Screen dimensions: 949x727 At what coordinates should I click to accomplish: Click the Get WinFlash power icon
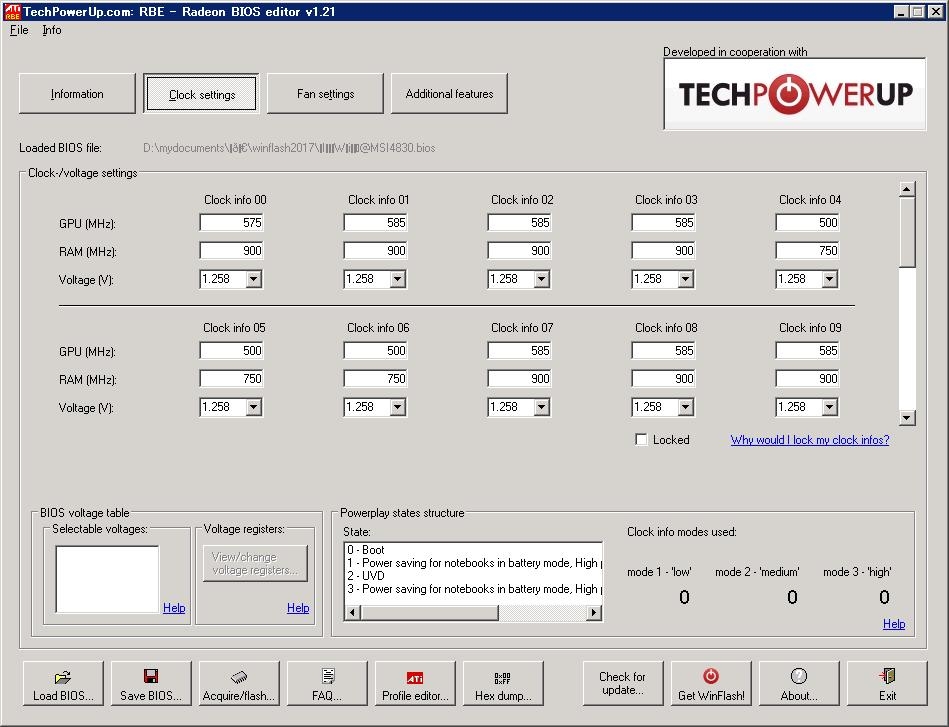pos(711,677)
